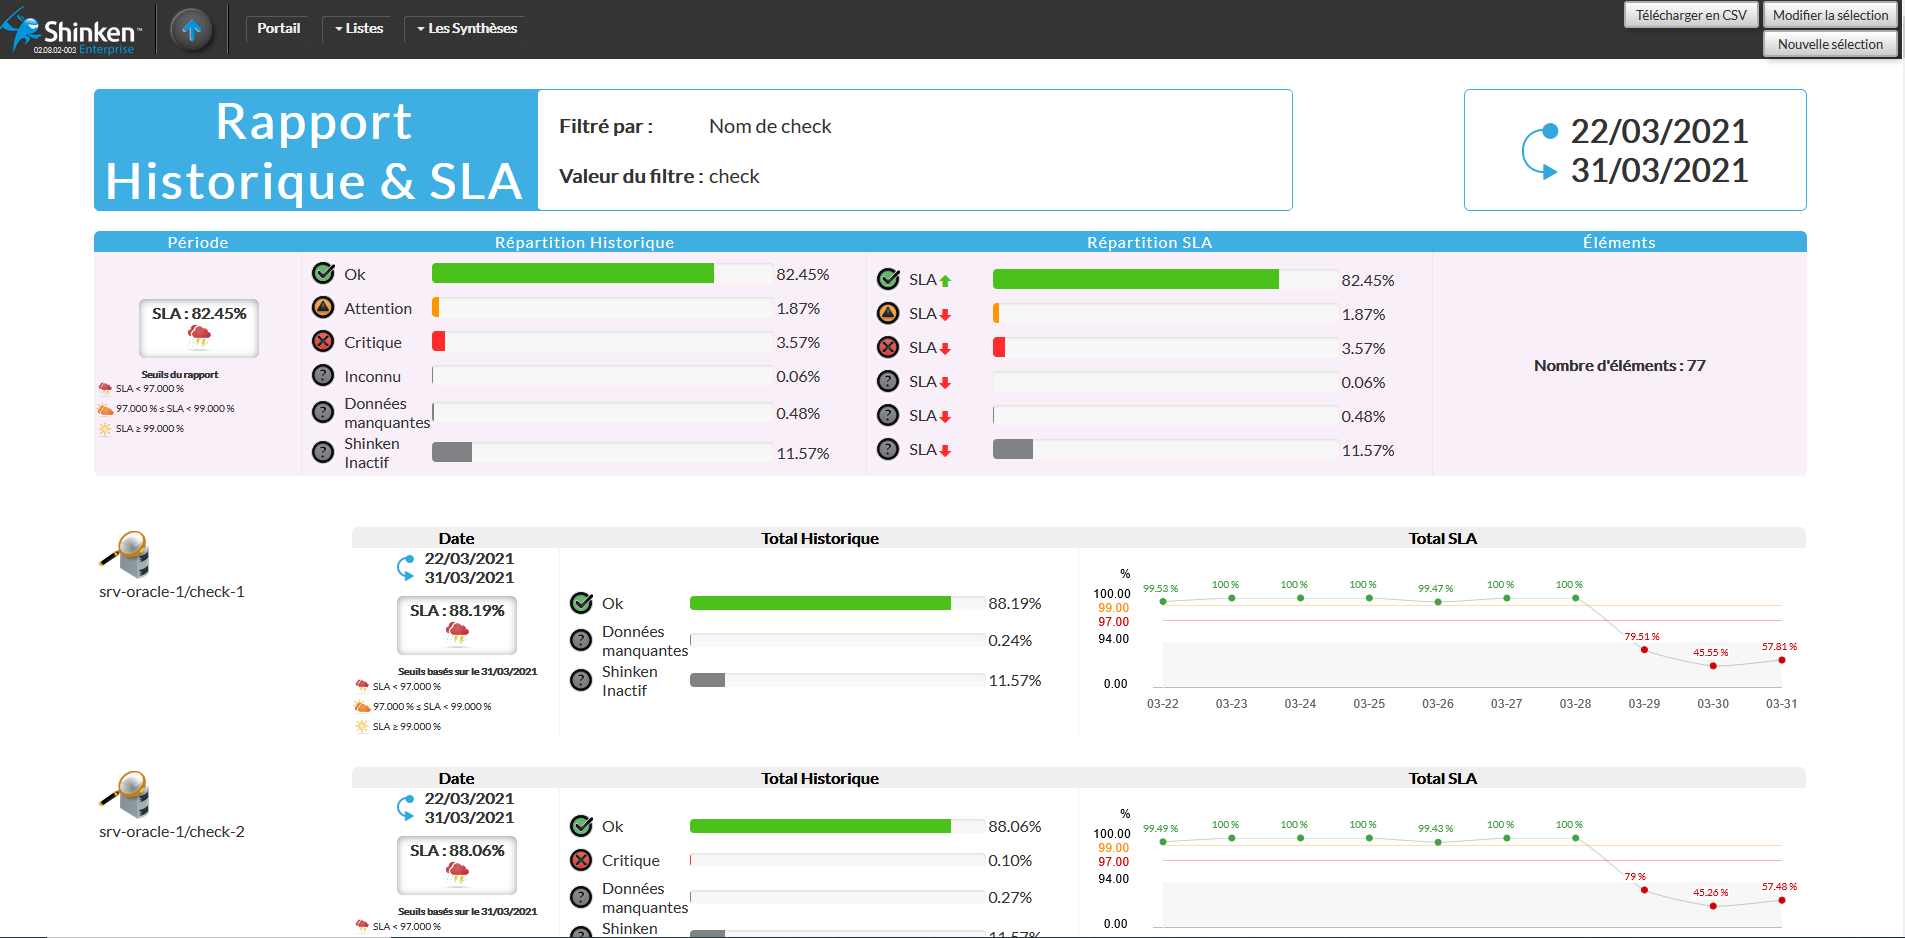Click the Inconnu status icon
1905x938 pixels.
(323, 376)
